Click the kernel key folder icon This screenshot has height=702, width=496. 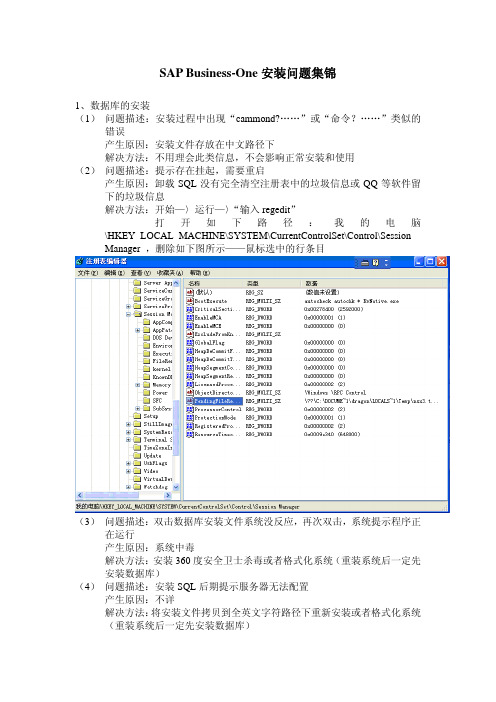click(146, 369)
